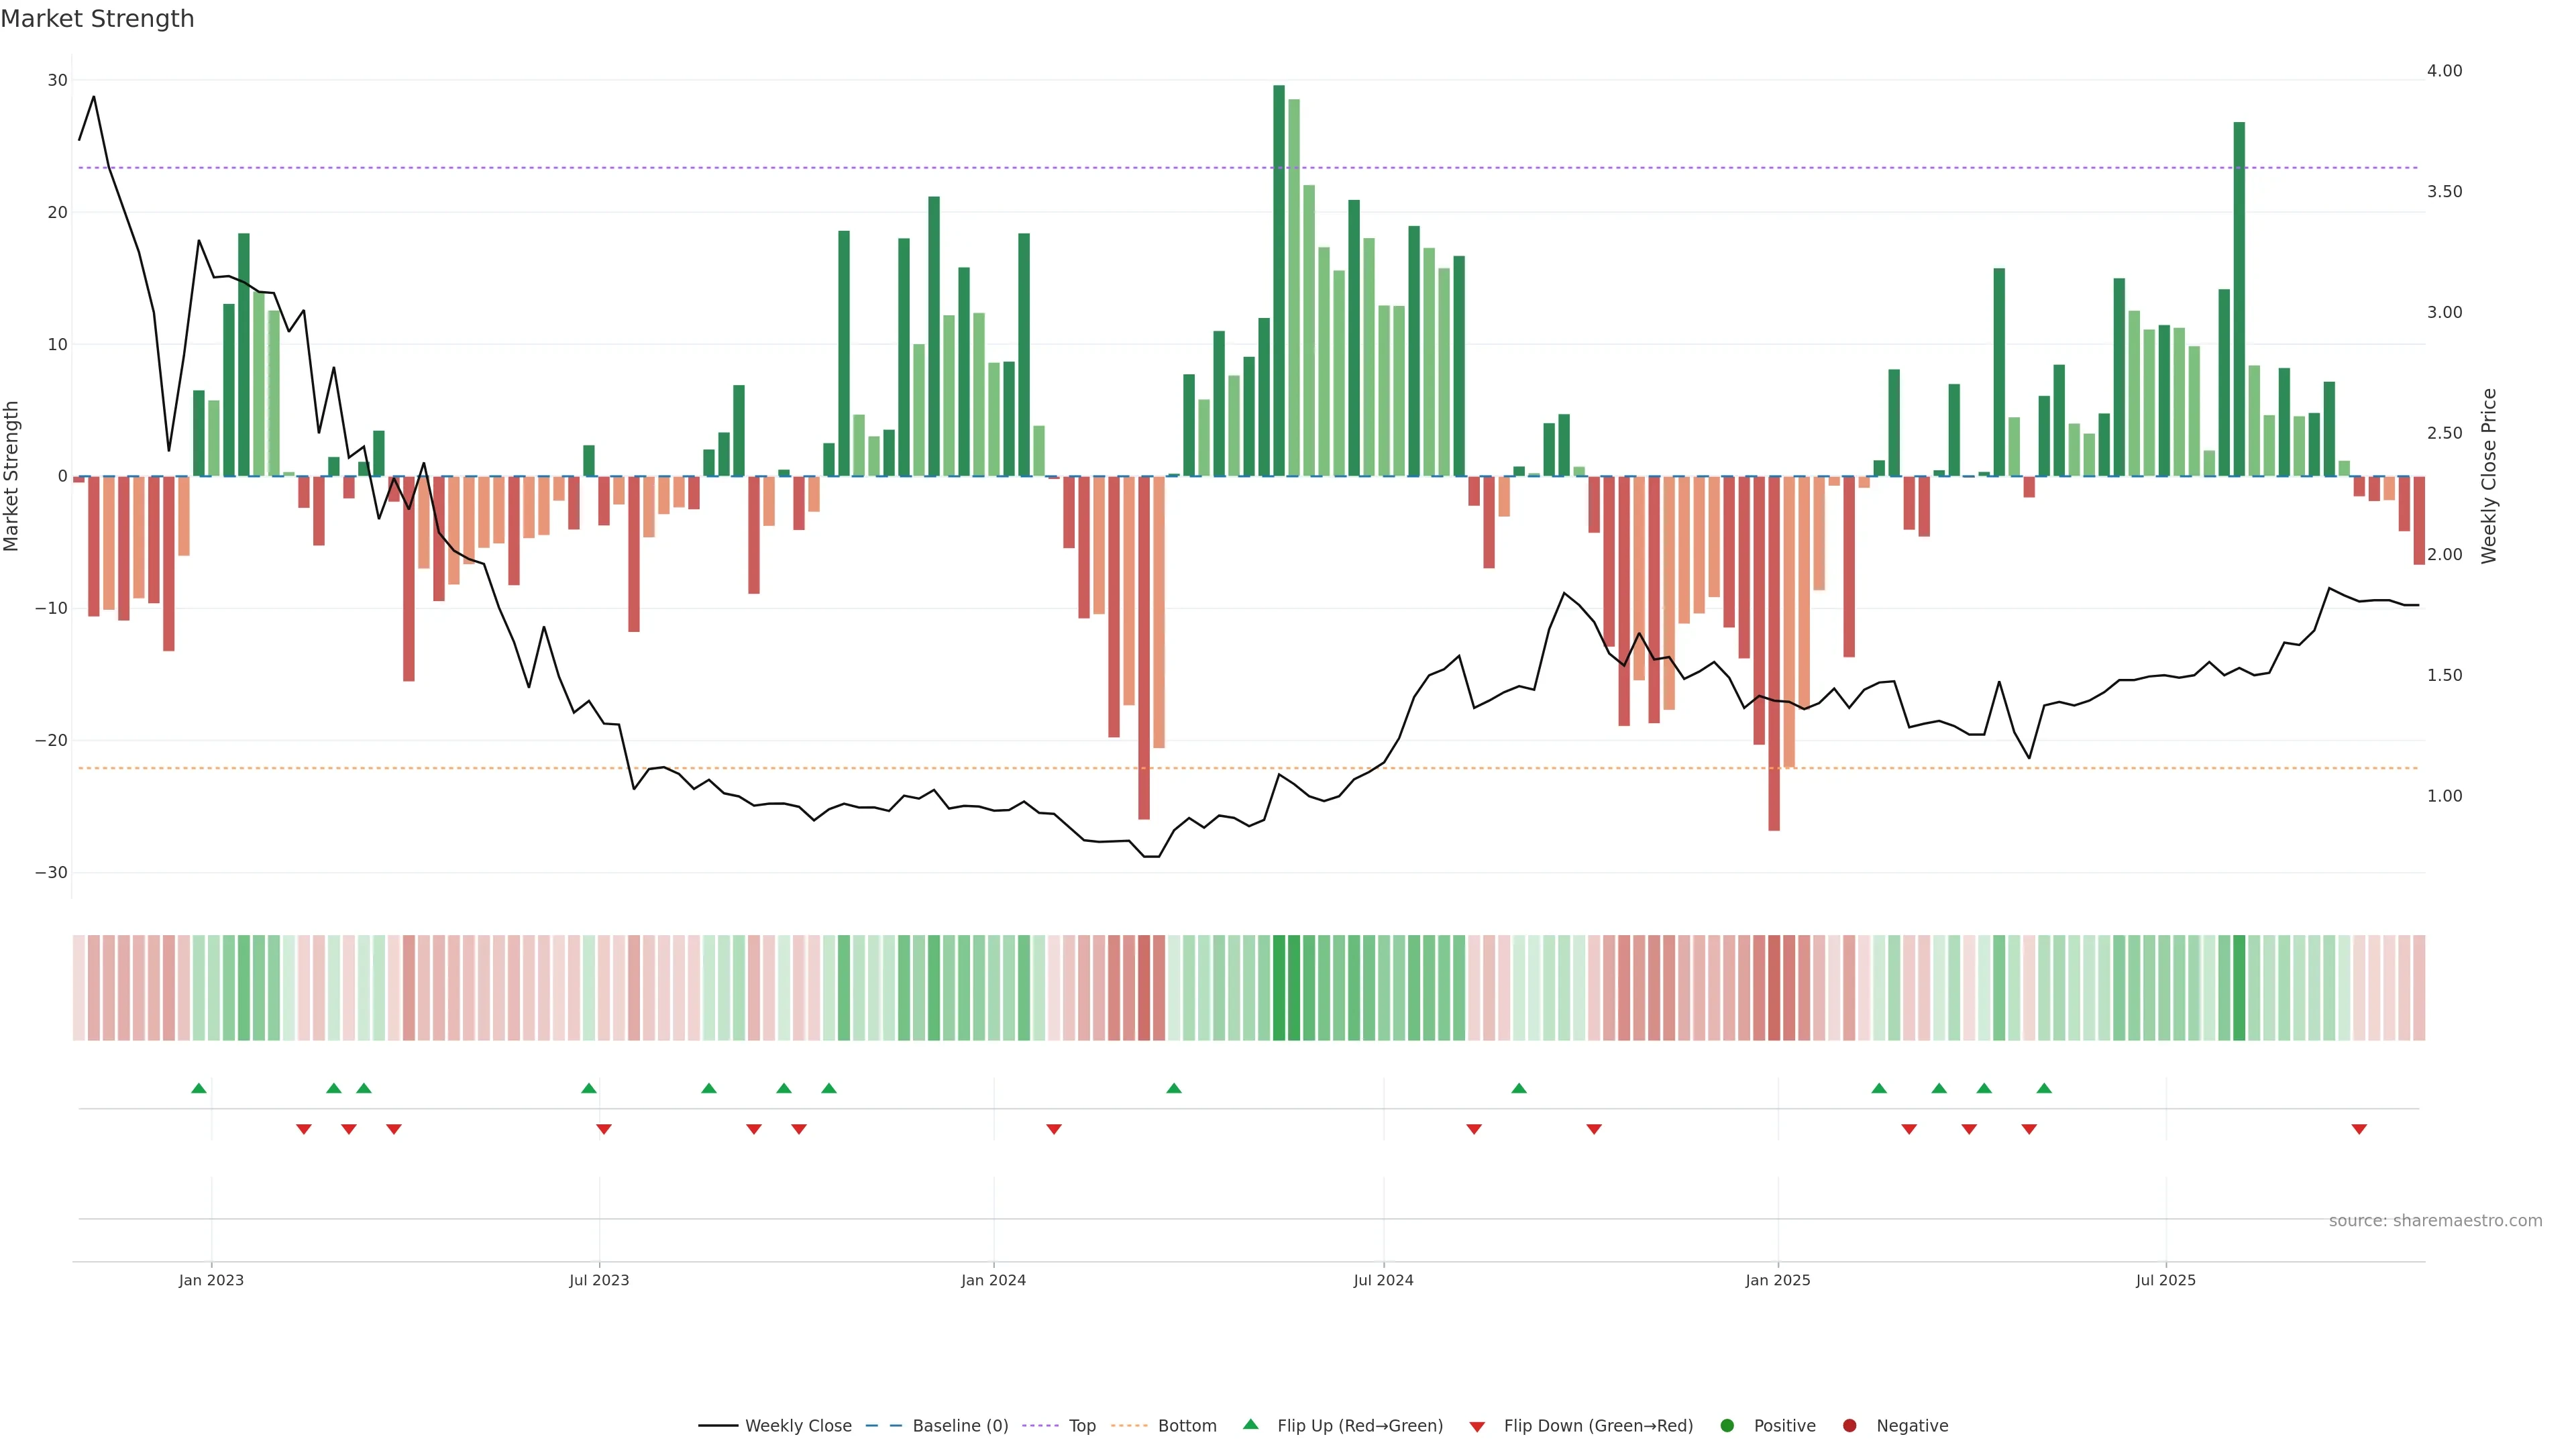Click the Weekly Close Price axis title
This screenshot has height=1449, width=2576.
[x=2489, y=476]
